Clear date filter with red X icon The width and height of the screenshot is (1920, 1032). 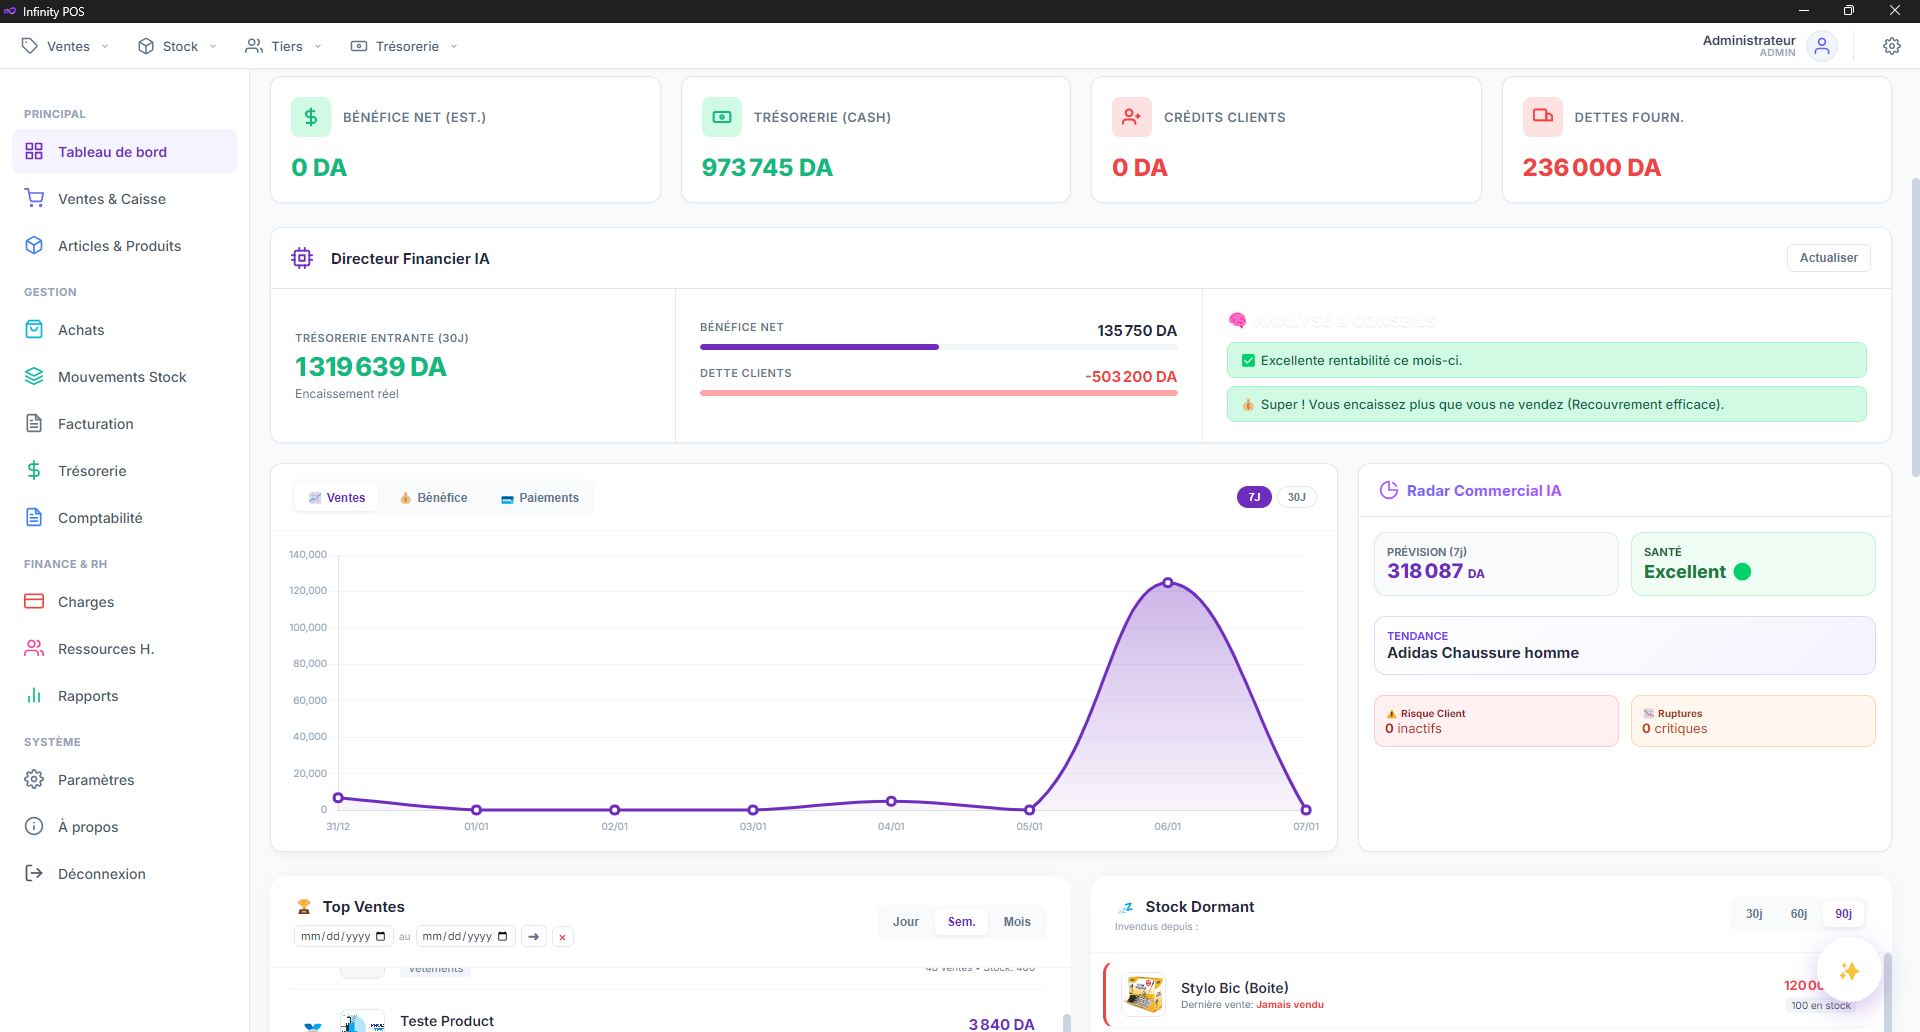[x=563, y=937]
